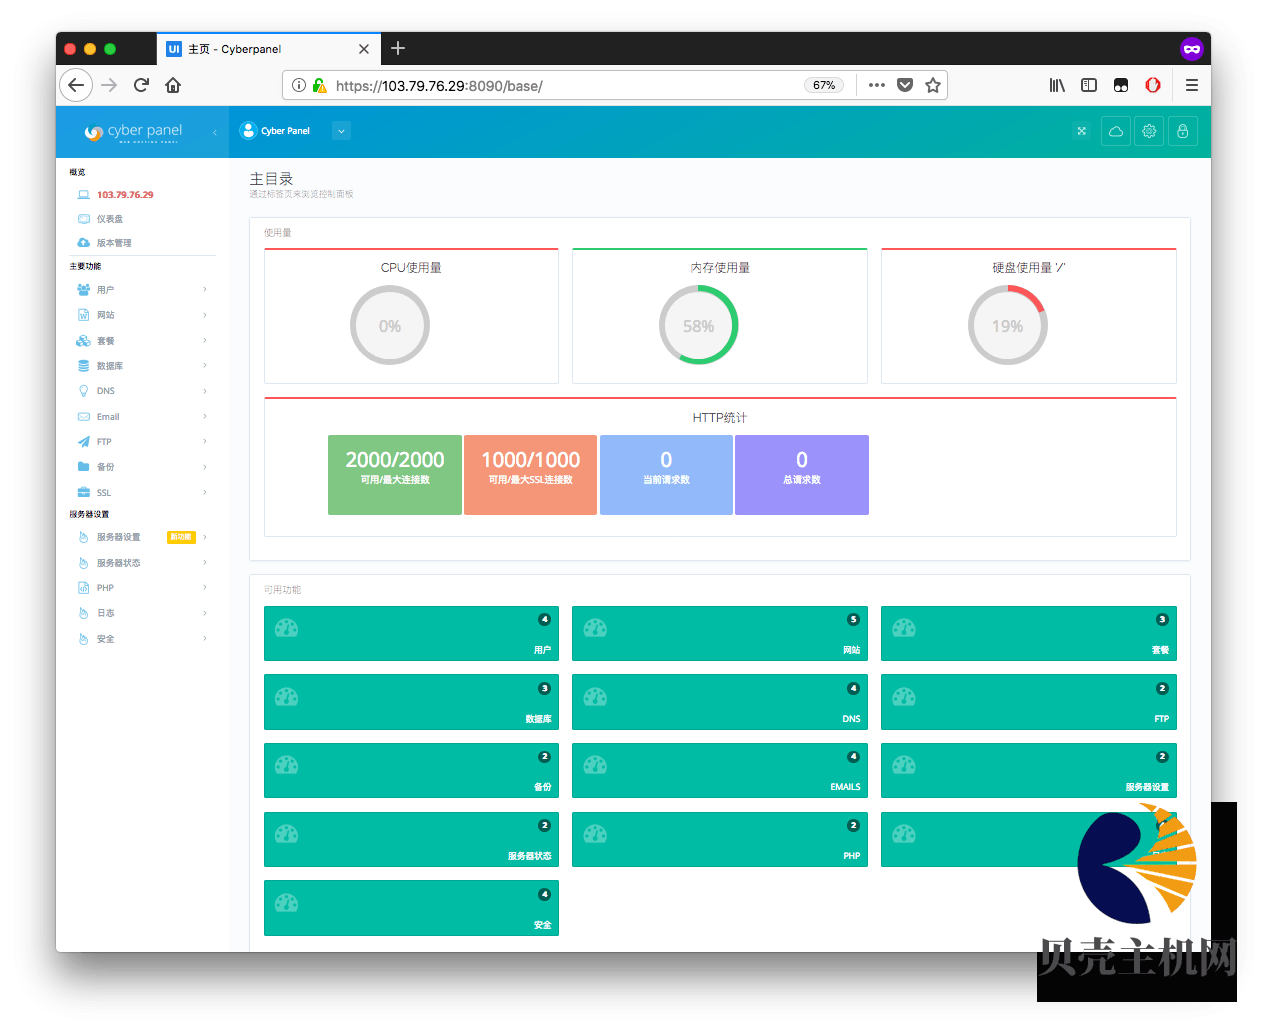Open the Cyber Panel user dropdown

click(341, 131)
